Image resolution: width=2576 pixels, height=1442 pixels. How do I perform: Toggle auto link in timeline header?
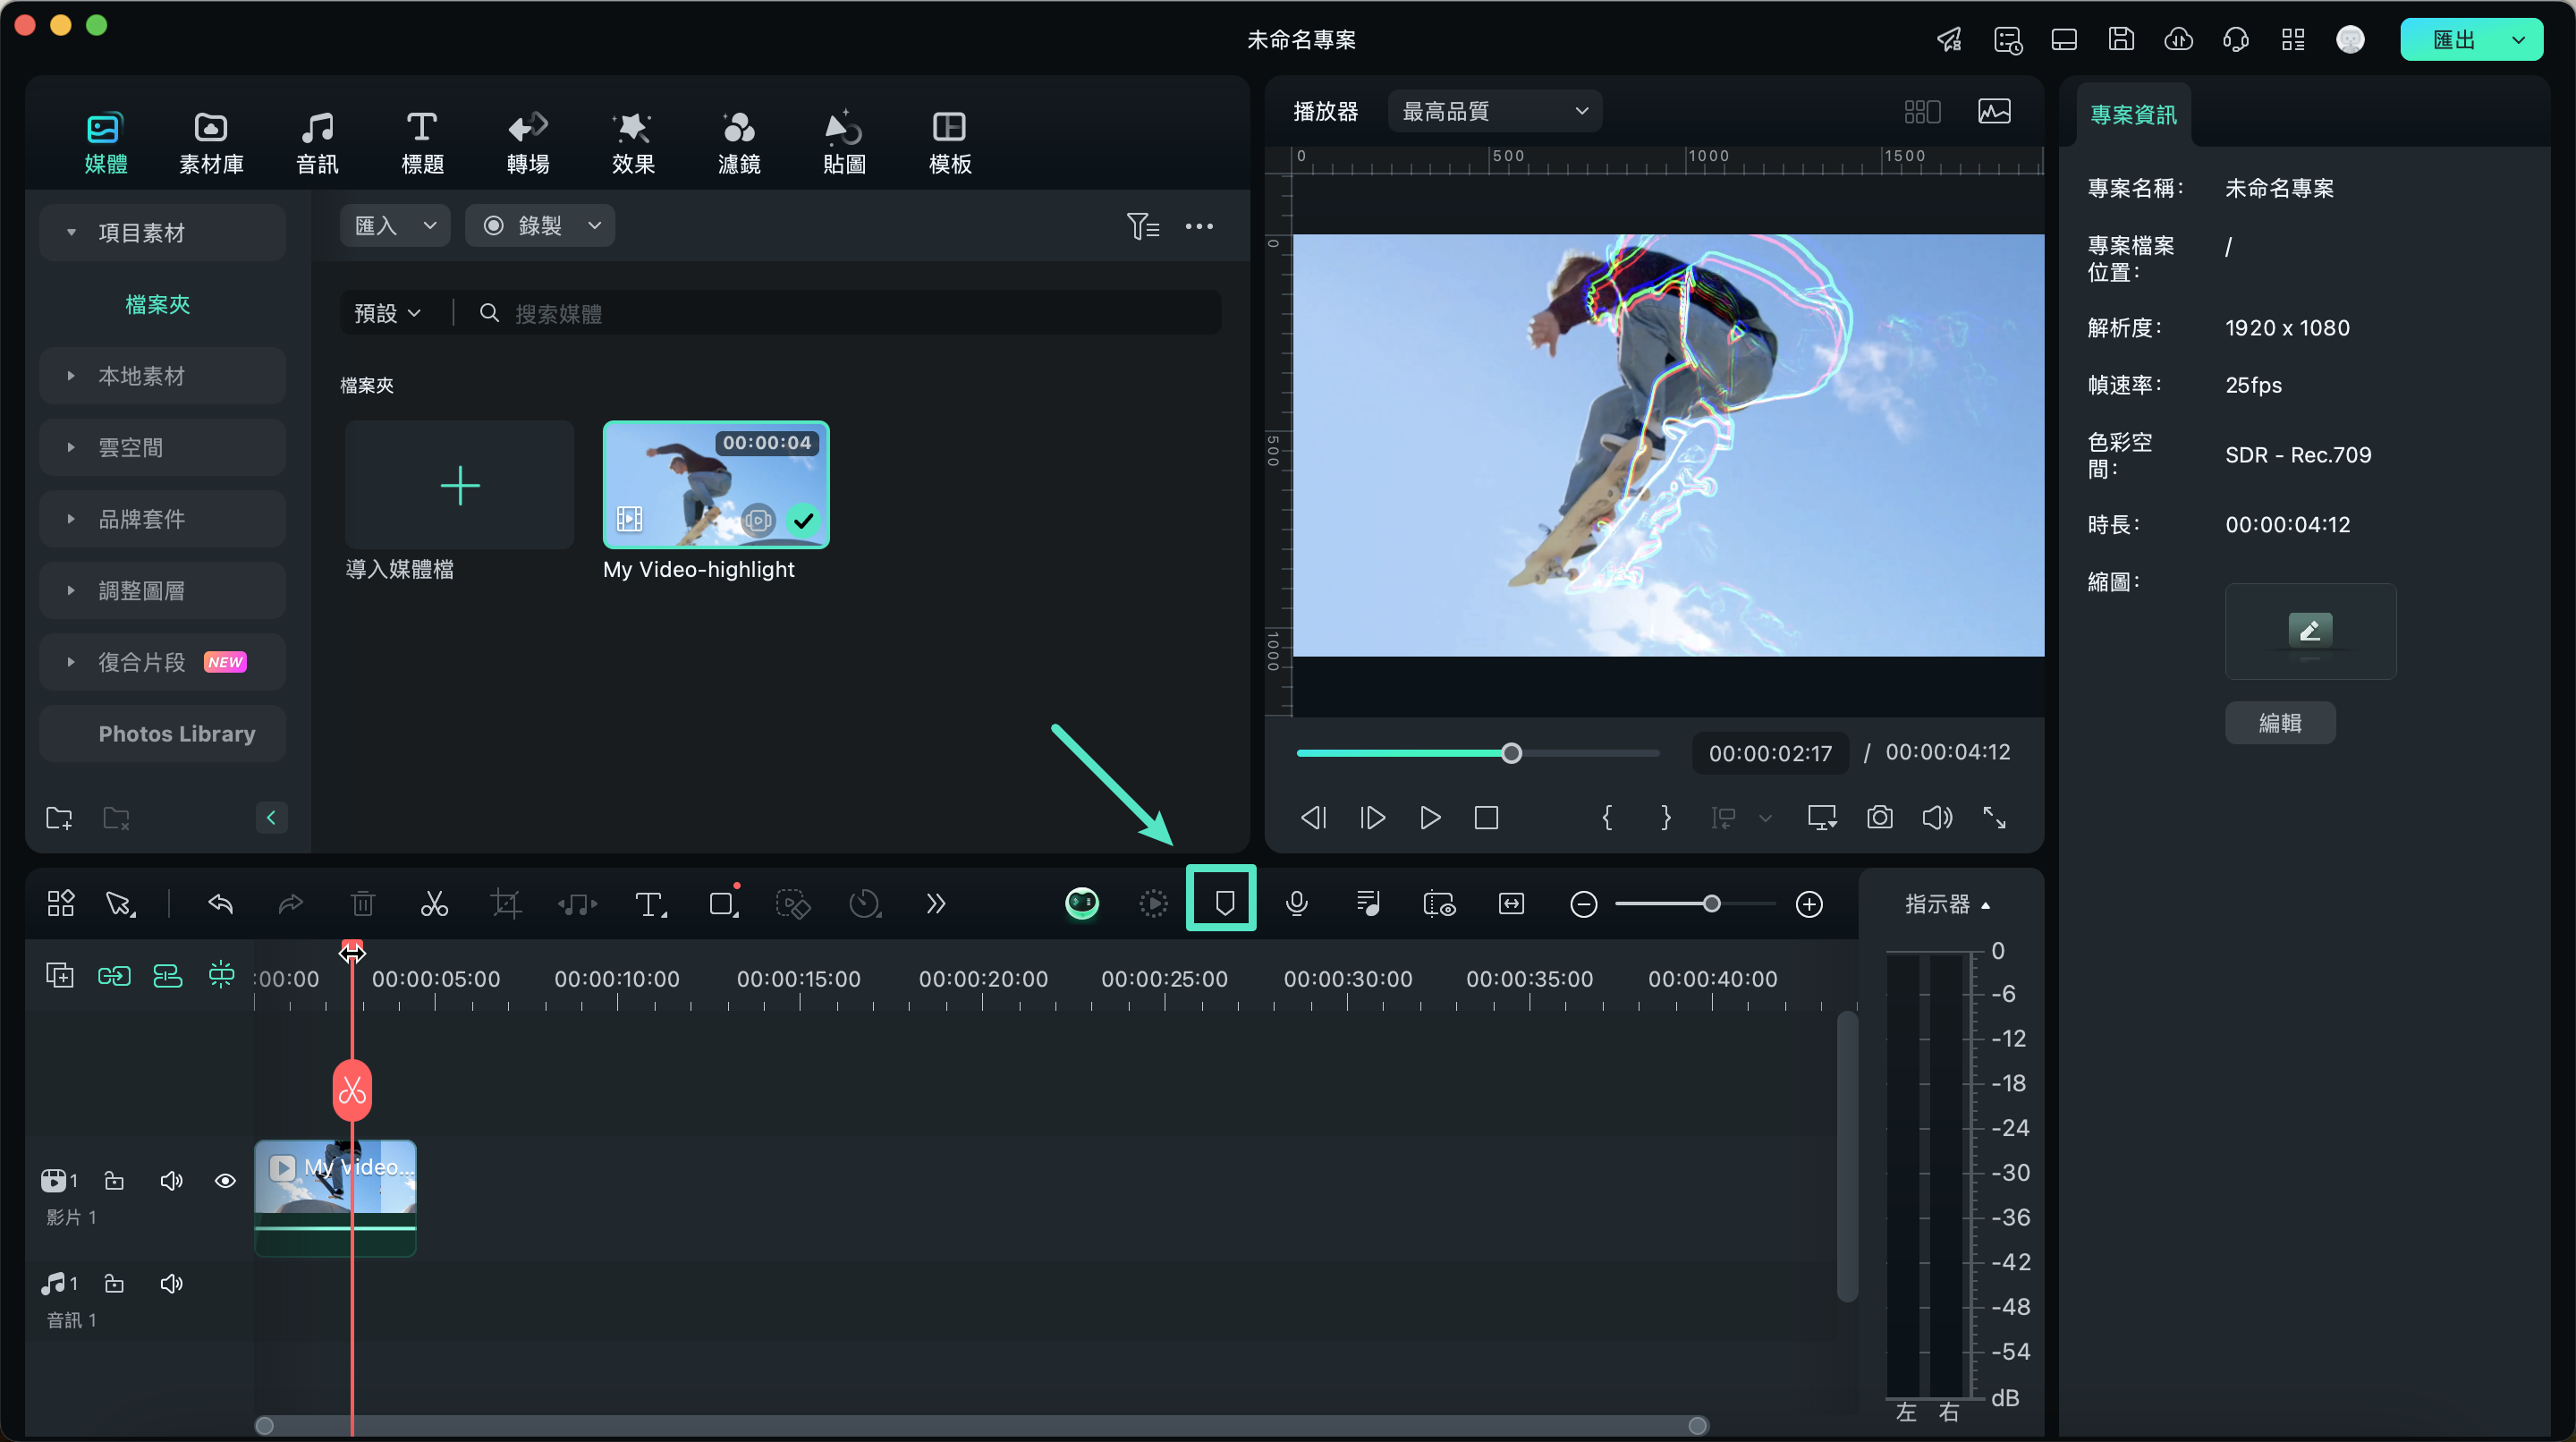(x=114, y=975)
